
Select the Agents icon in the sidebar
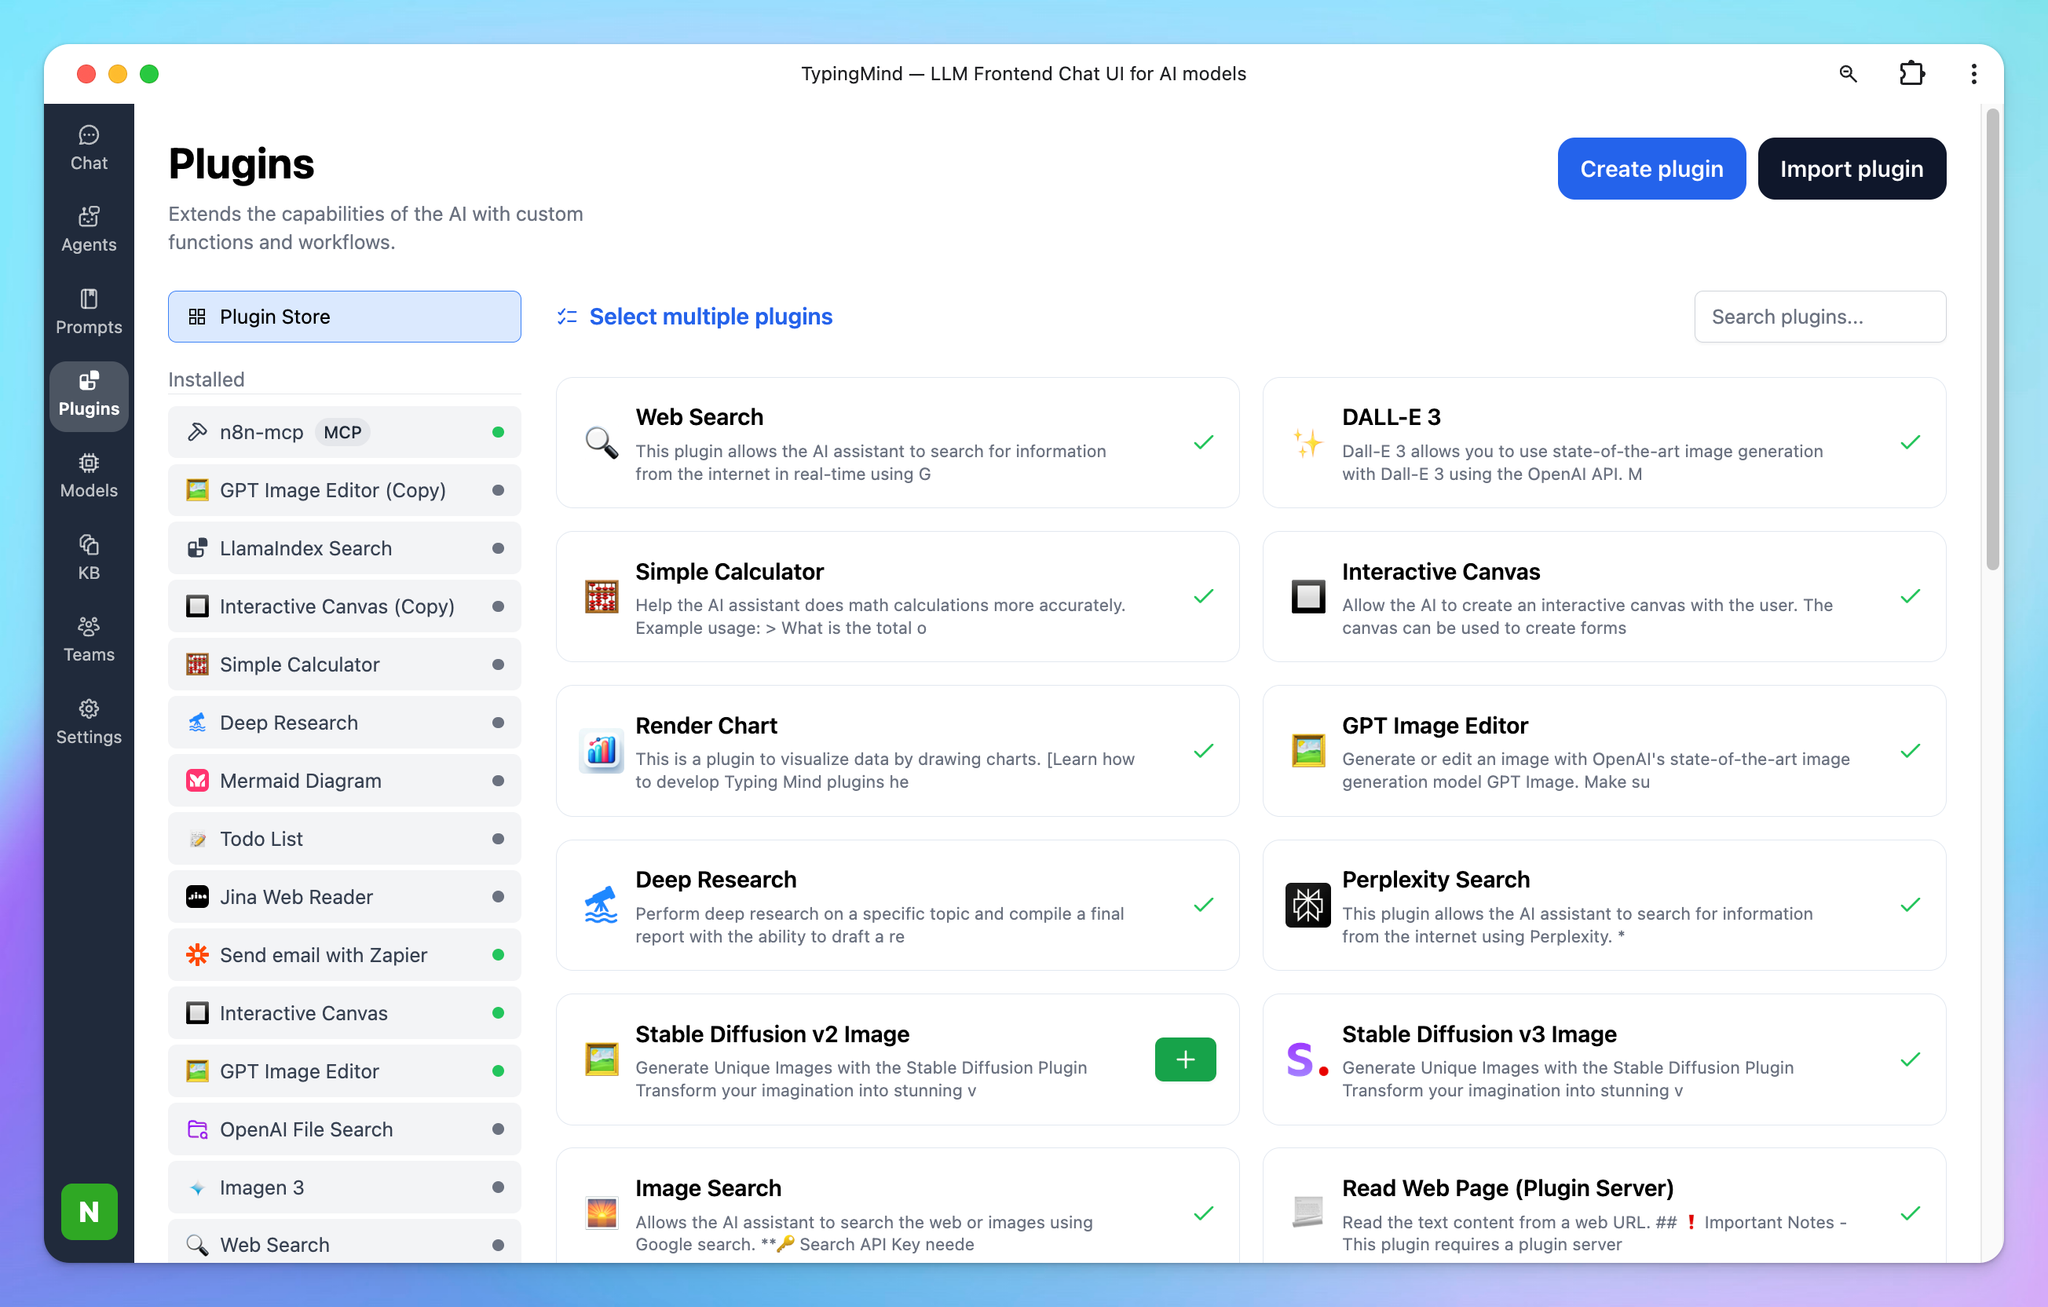(89, 228)
